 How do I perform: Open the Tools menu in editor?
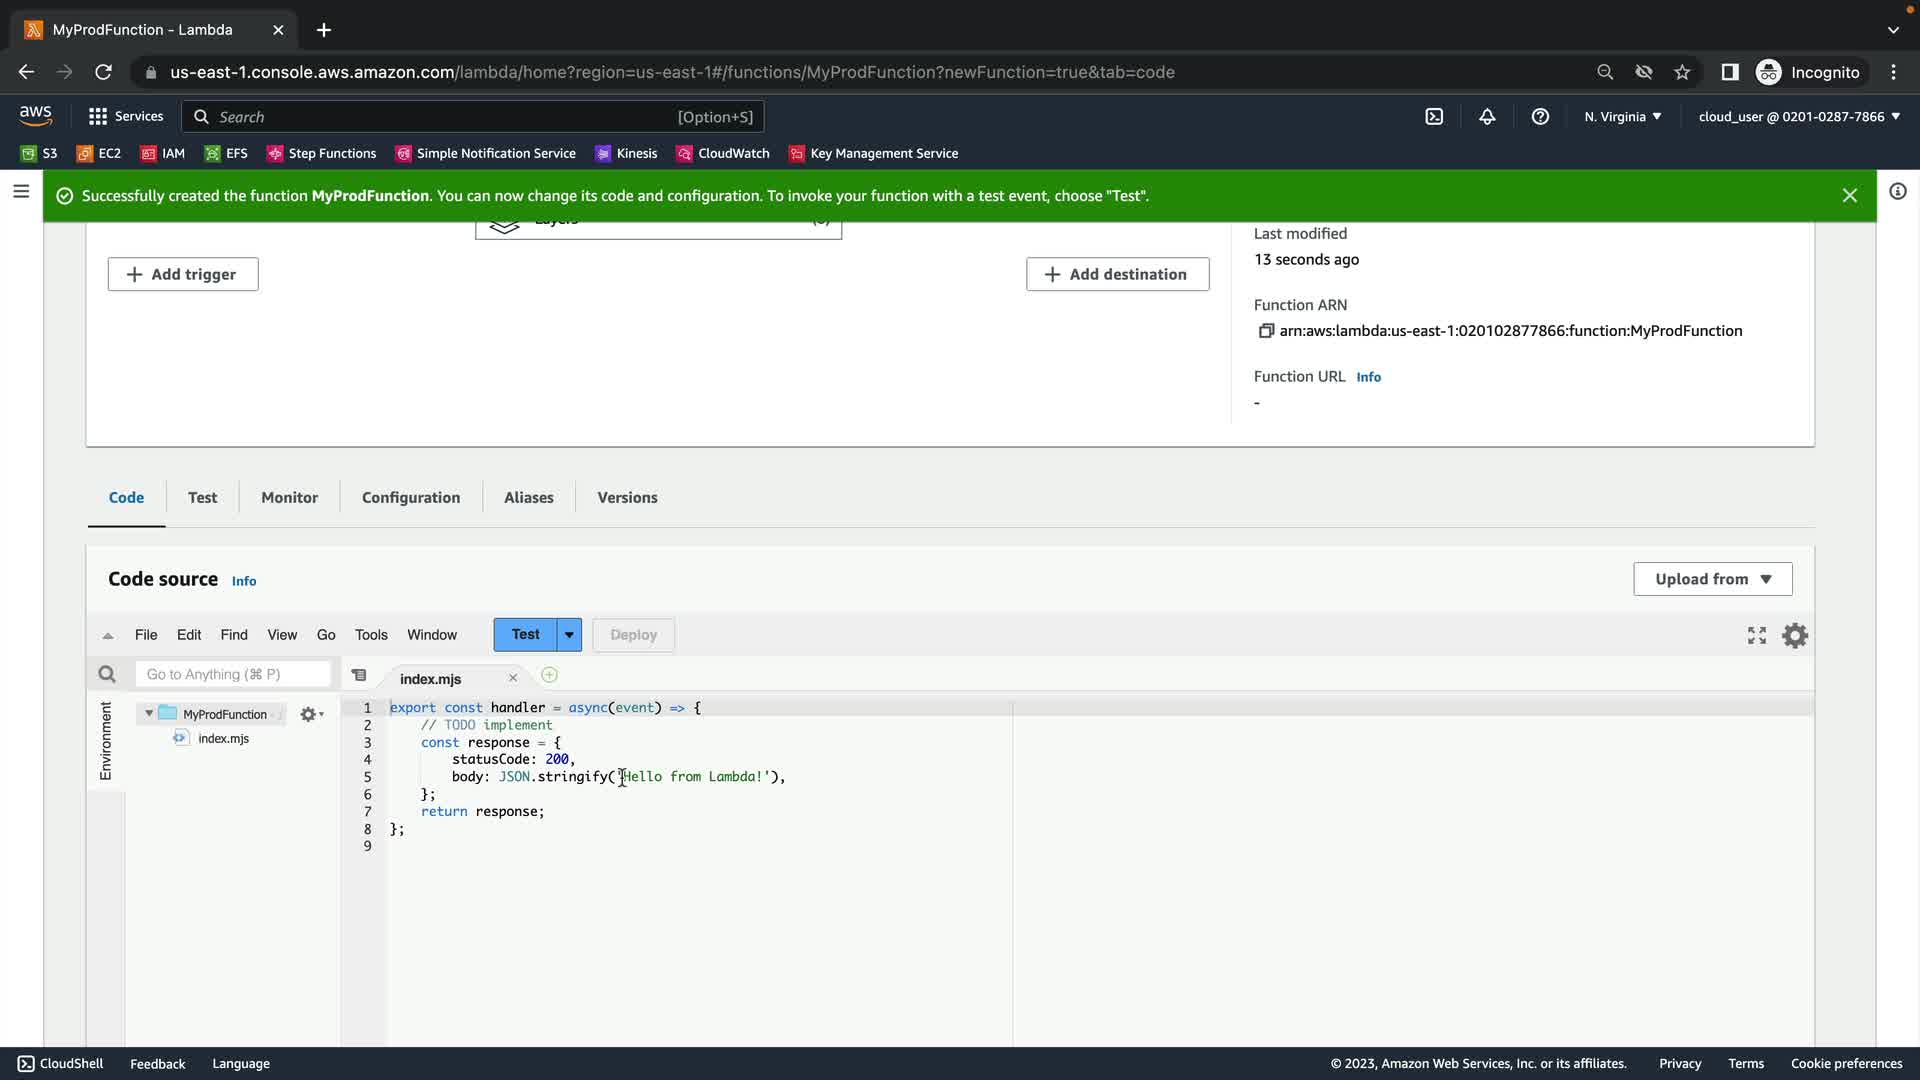click(x=371, y=635)
